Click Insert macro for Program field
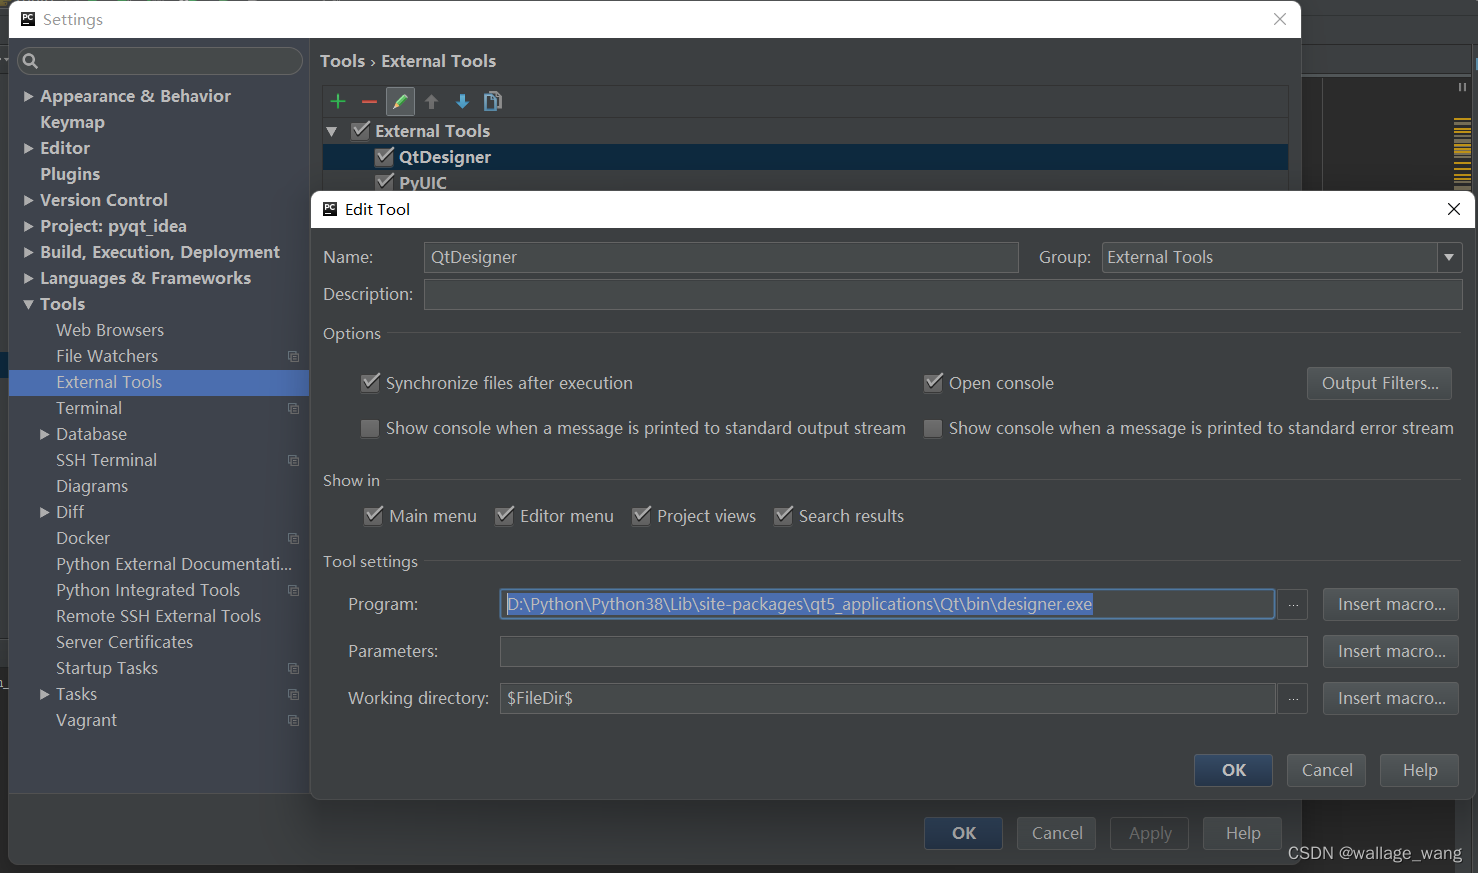The height and width of the screenshot is (873, 1478). 1391,604
